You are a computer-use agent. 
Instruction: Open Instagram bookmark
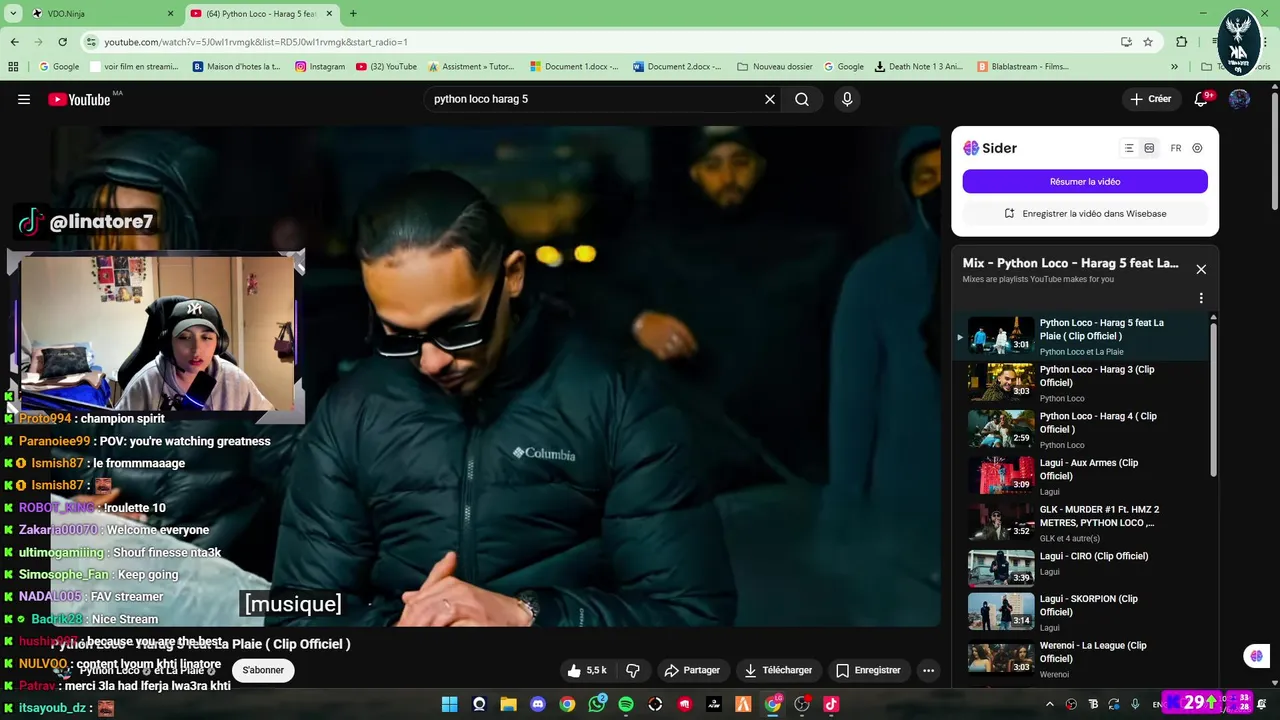[x=320, y=67]
